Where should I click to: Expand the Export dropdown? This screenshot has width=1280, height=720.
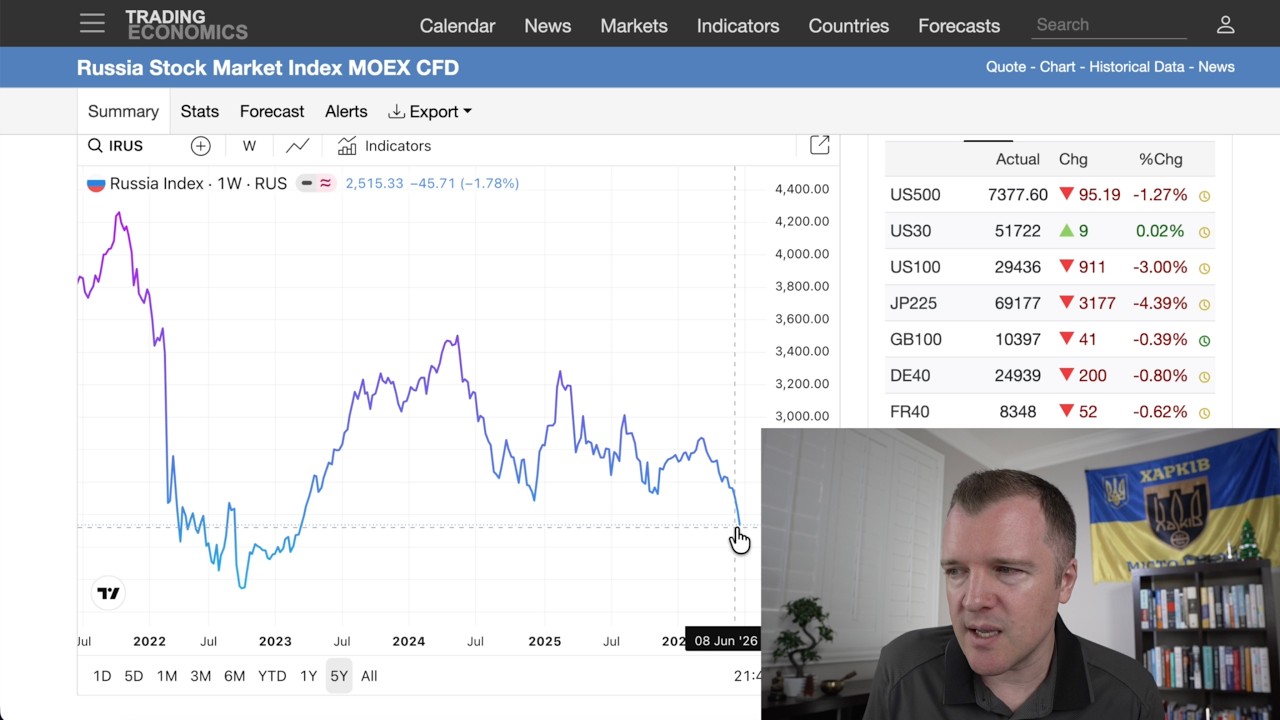430,111
